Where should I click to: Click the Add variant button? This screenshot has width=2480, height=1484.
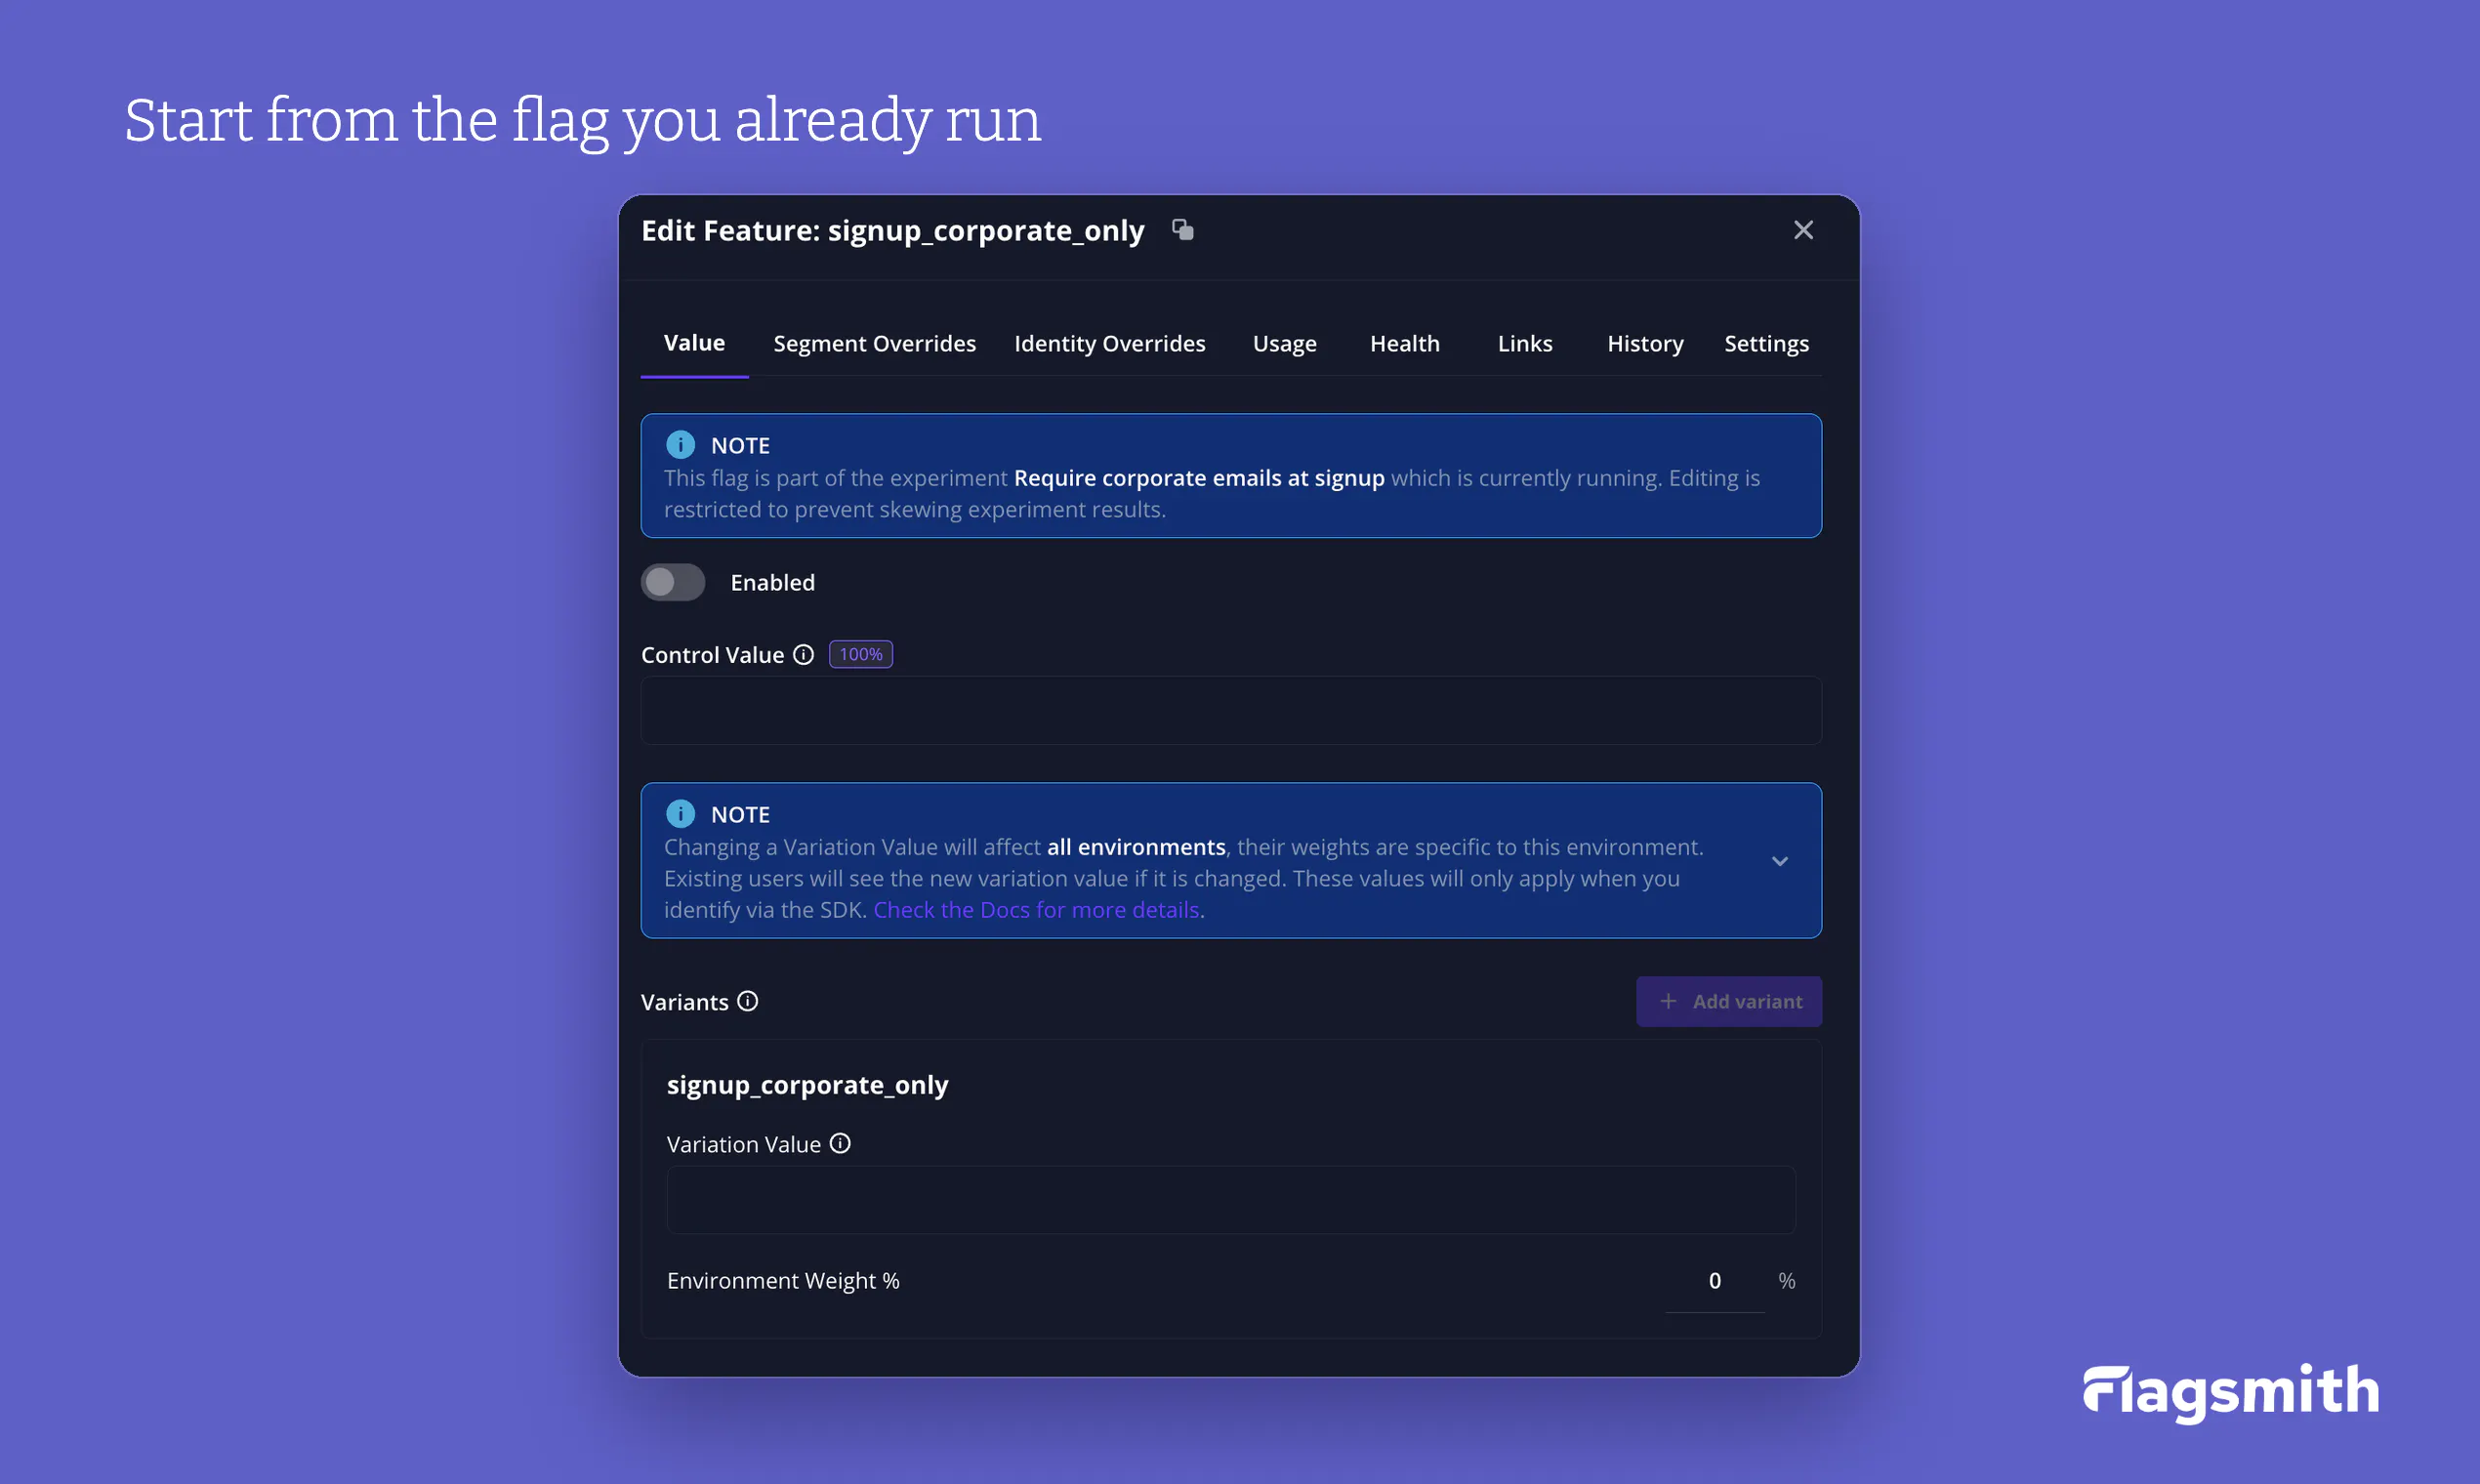[1728, 1001]
